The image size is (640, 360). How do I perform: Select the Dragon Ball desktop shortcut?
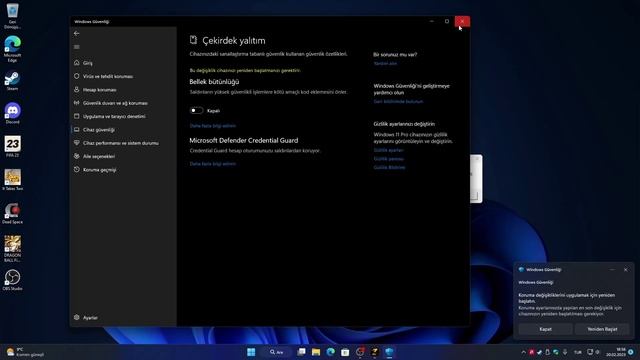coord(12,249)
